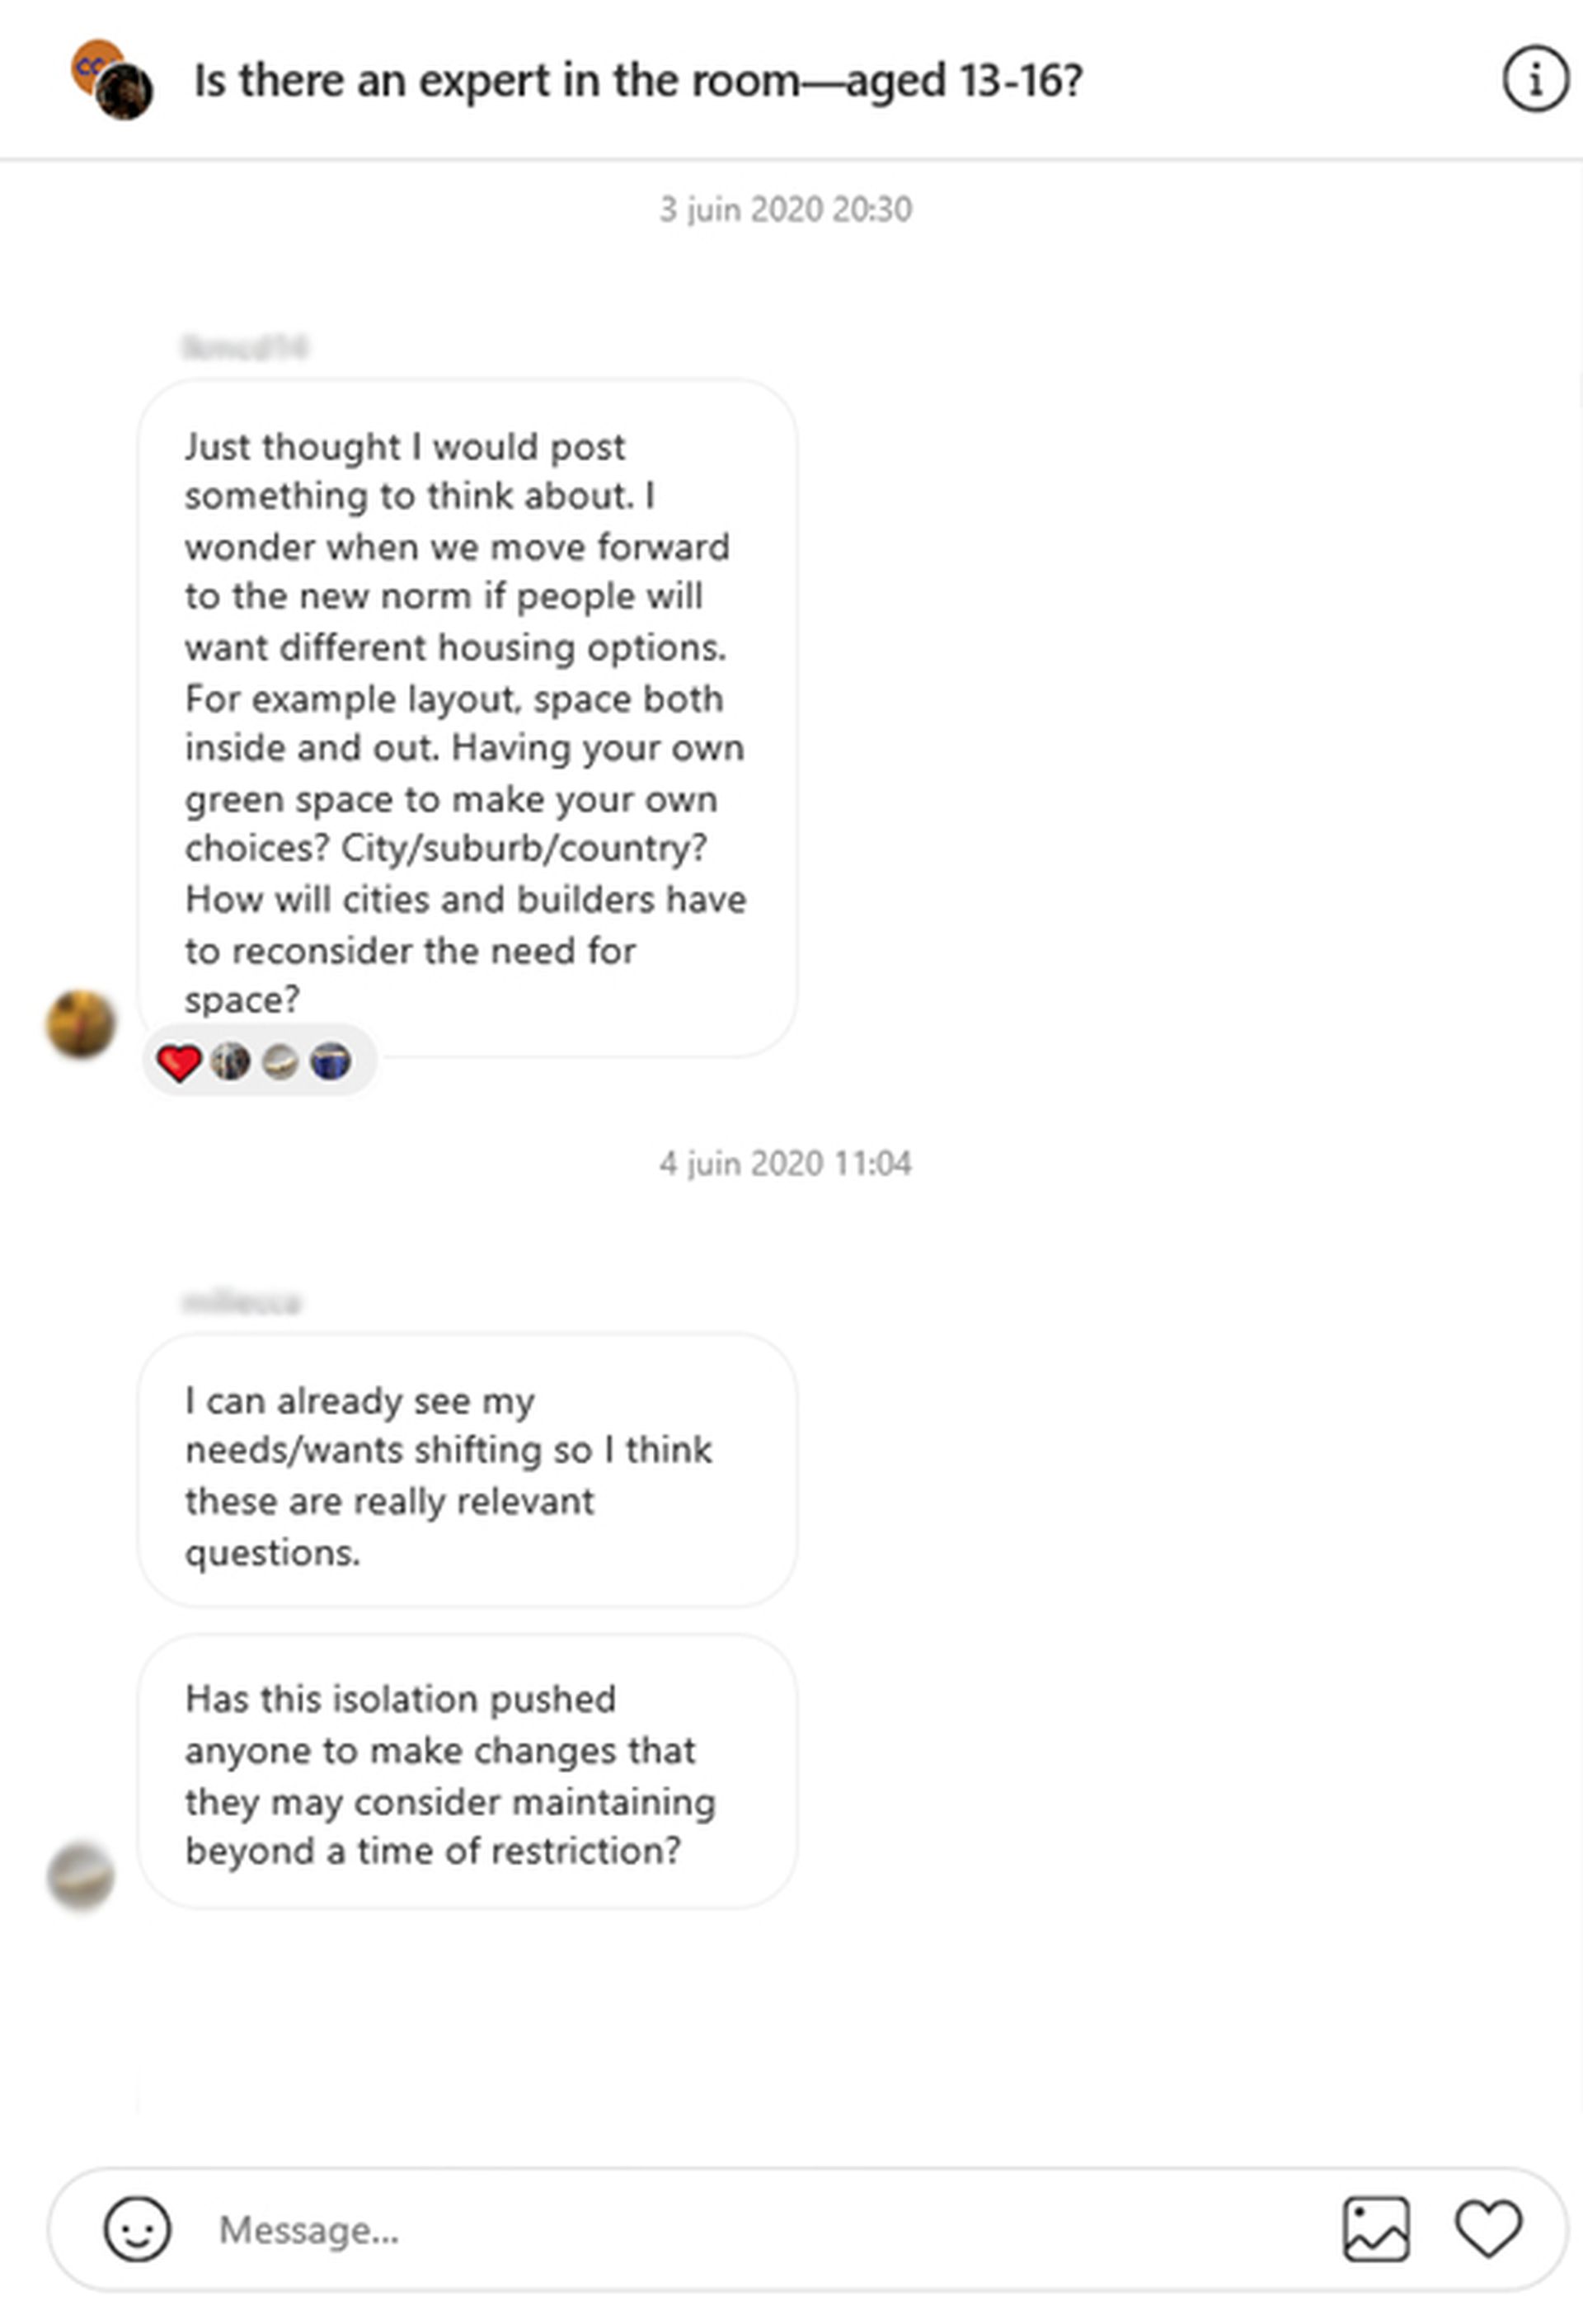Select the "I can already see my needs" message
Viewport: 1583px width, 2324px height.
[466, 1474]
